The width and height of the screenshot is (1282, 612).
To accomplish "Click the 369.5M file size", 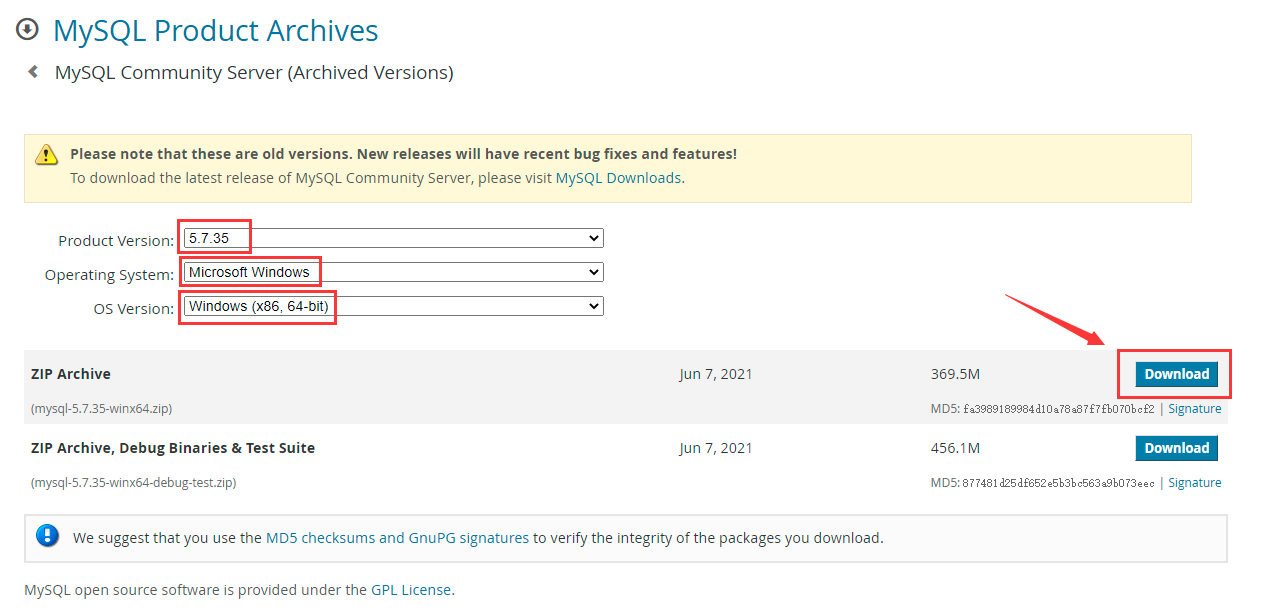I will click(x=955, y=374).
